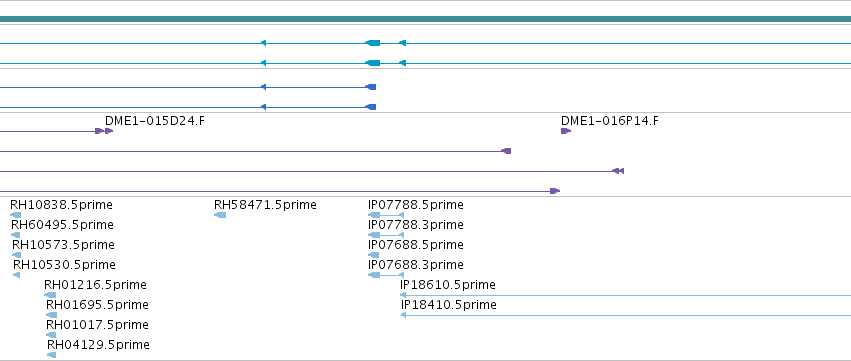Click the RH10838.5prime feature glyph
Image resolution: width=851 pixels, height=361 pixels.
(x=16, y=215)
